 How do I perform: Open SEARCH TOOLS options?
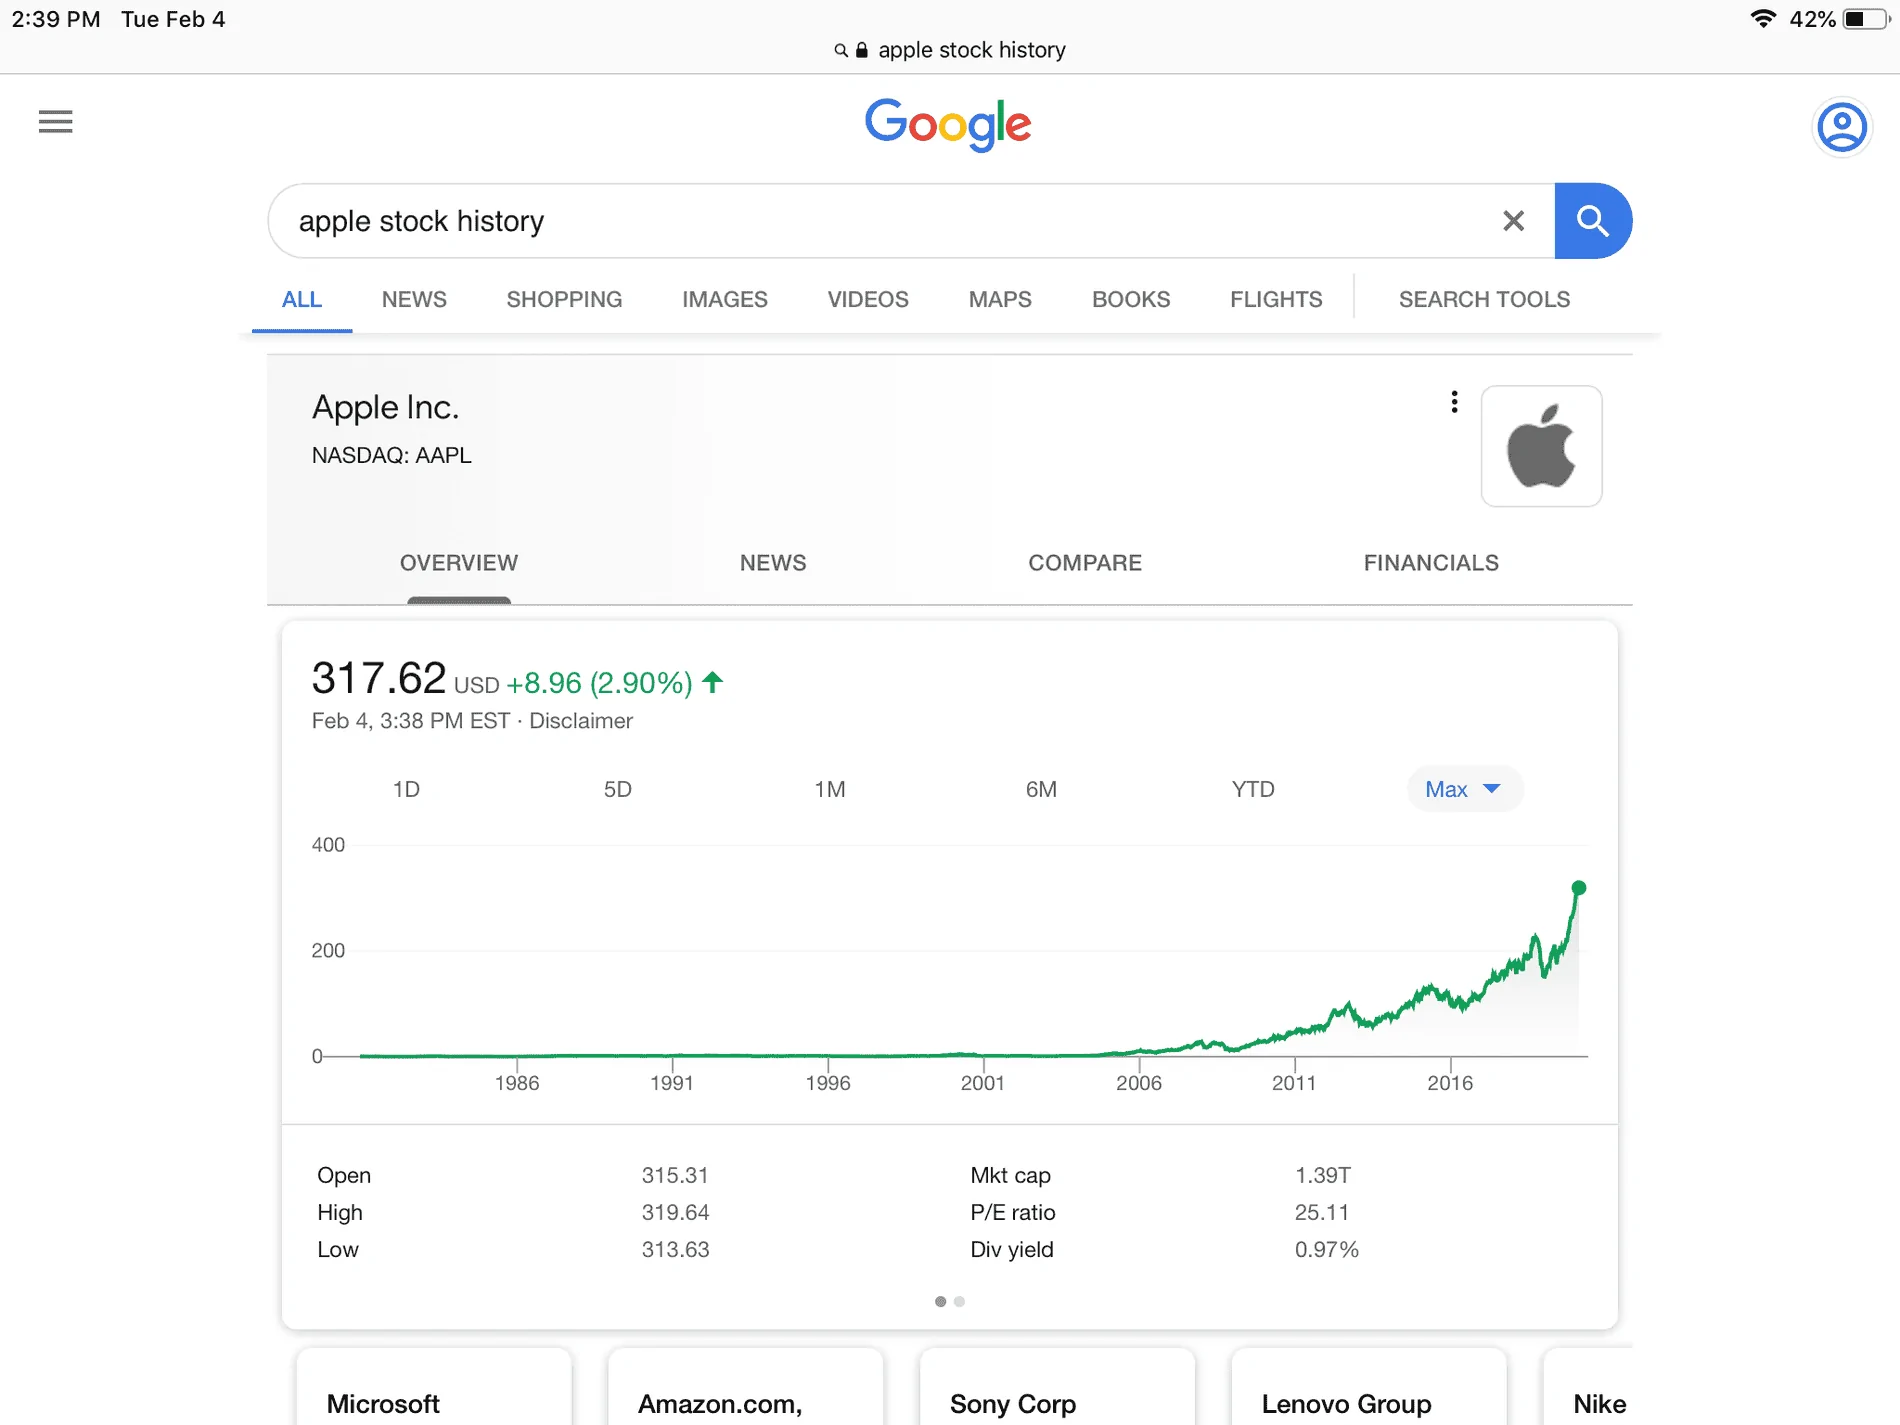click(1484, 298)
